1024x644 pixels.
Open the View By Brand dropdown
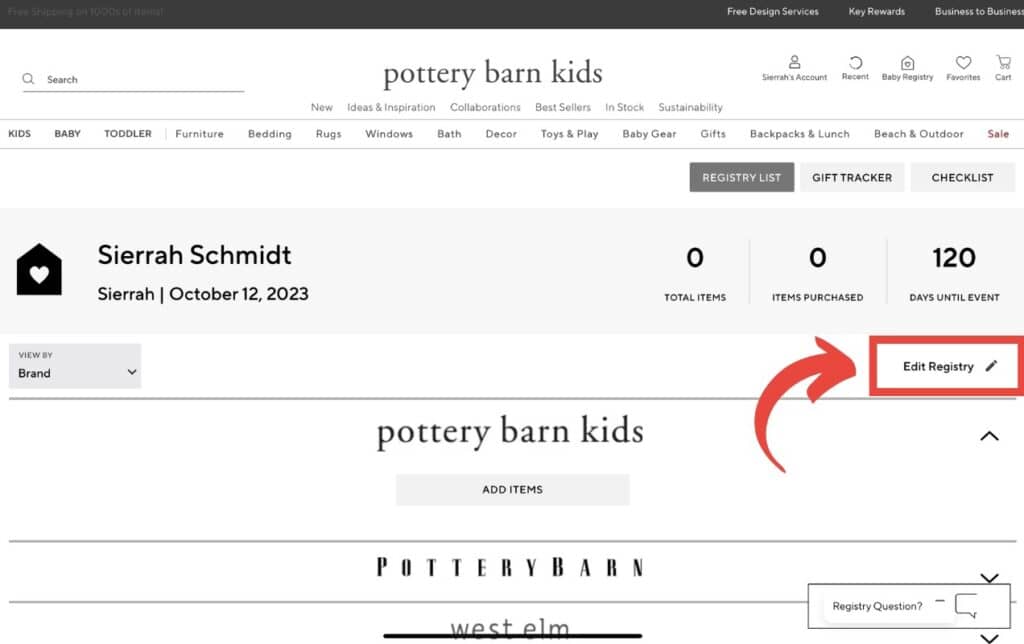pos(74,366)
